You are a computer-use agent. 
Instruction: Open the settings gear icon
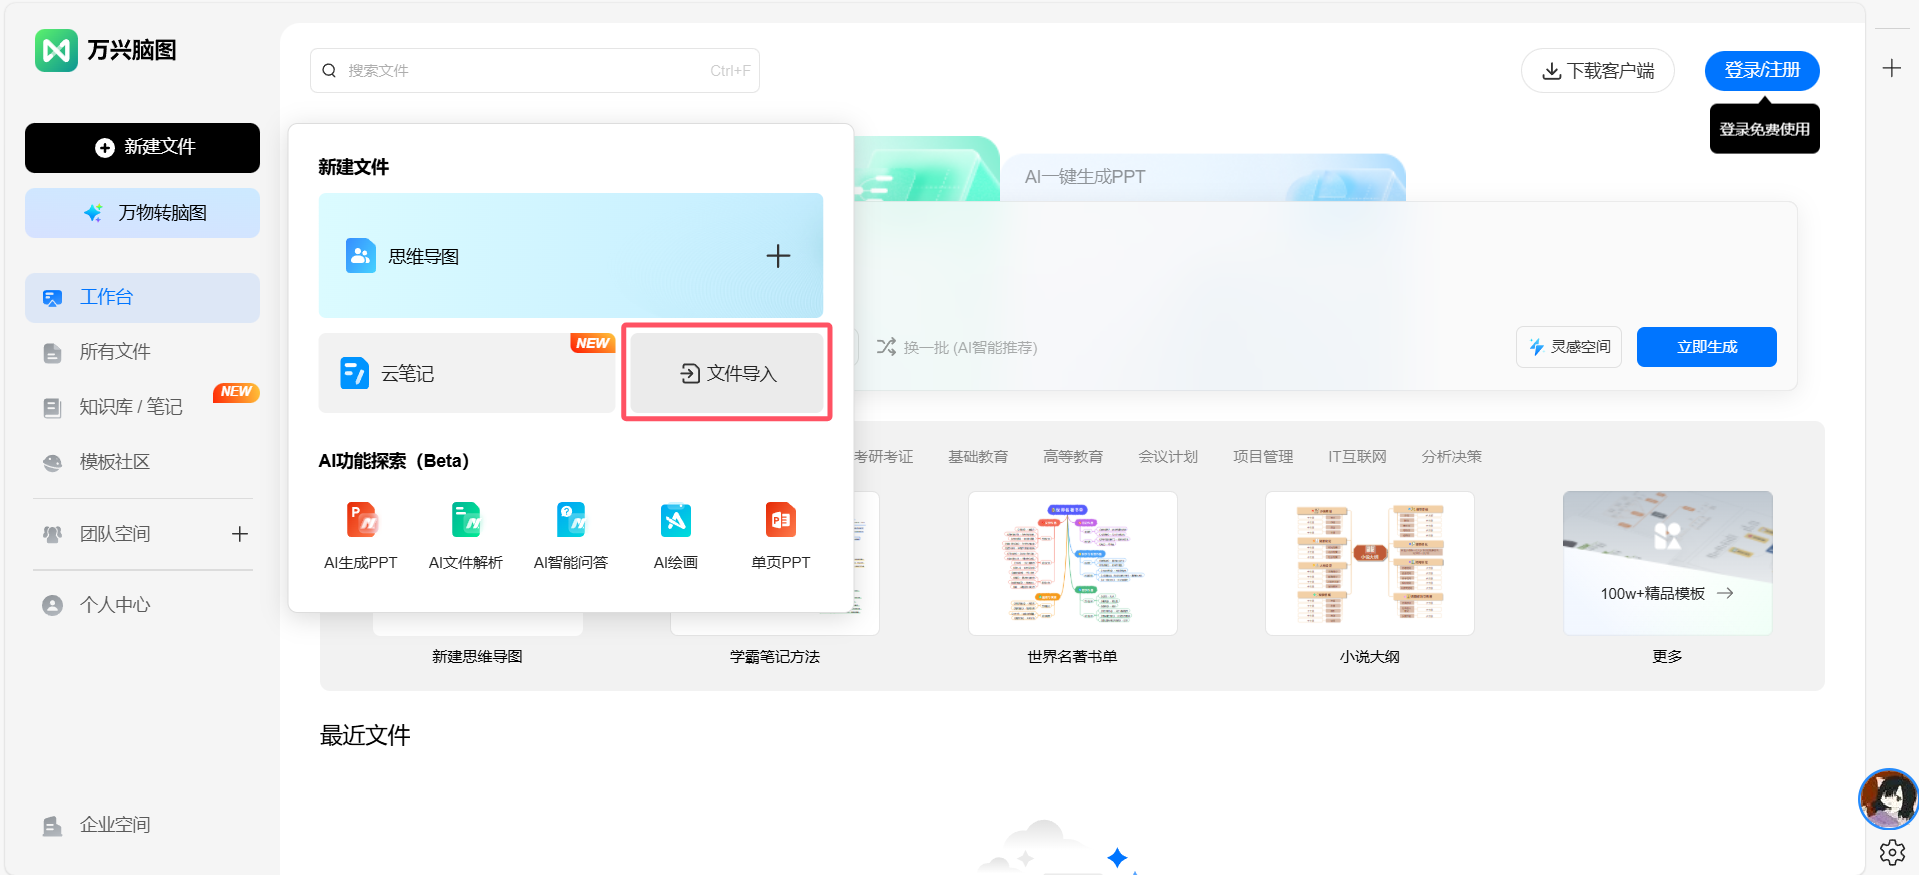pos(1892,852)
